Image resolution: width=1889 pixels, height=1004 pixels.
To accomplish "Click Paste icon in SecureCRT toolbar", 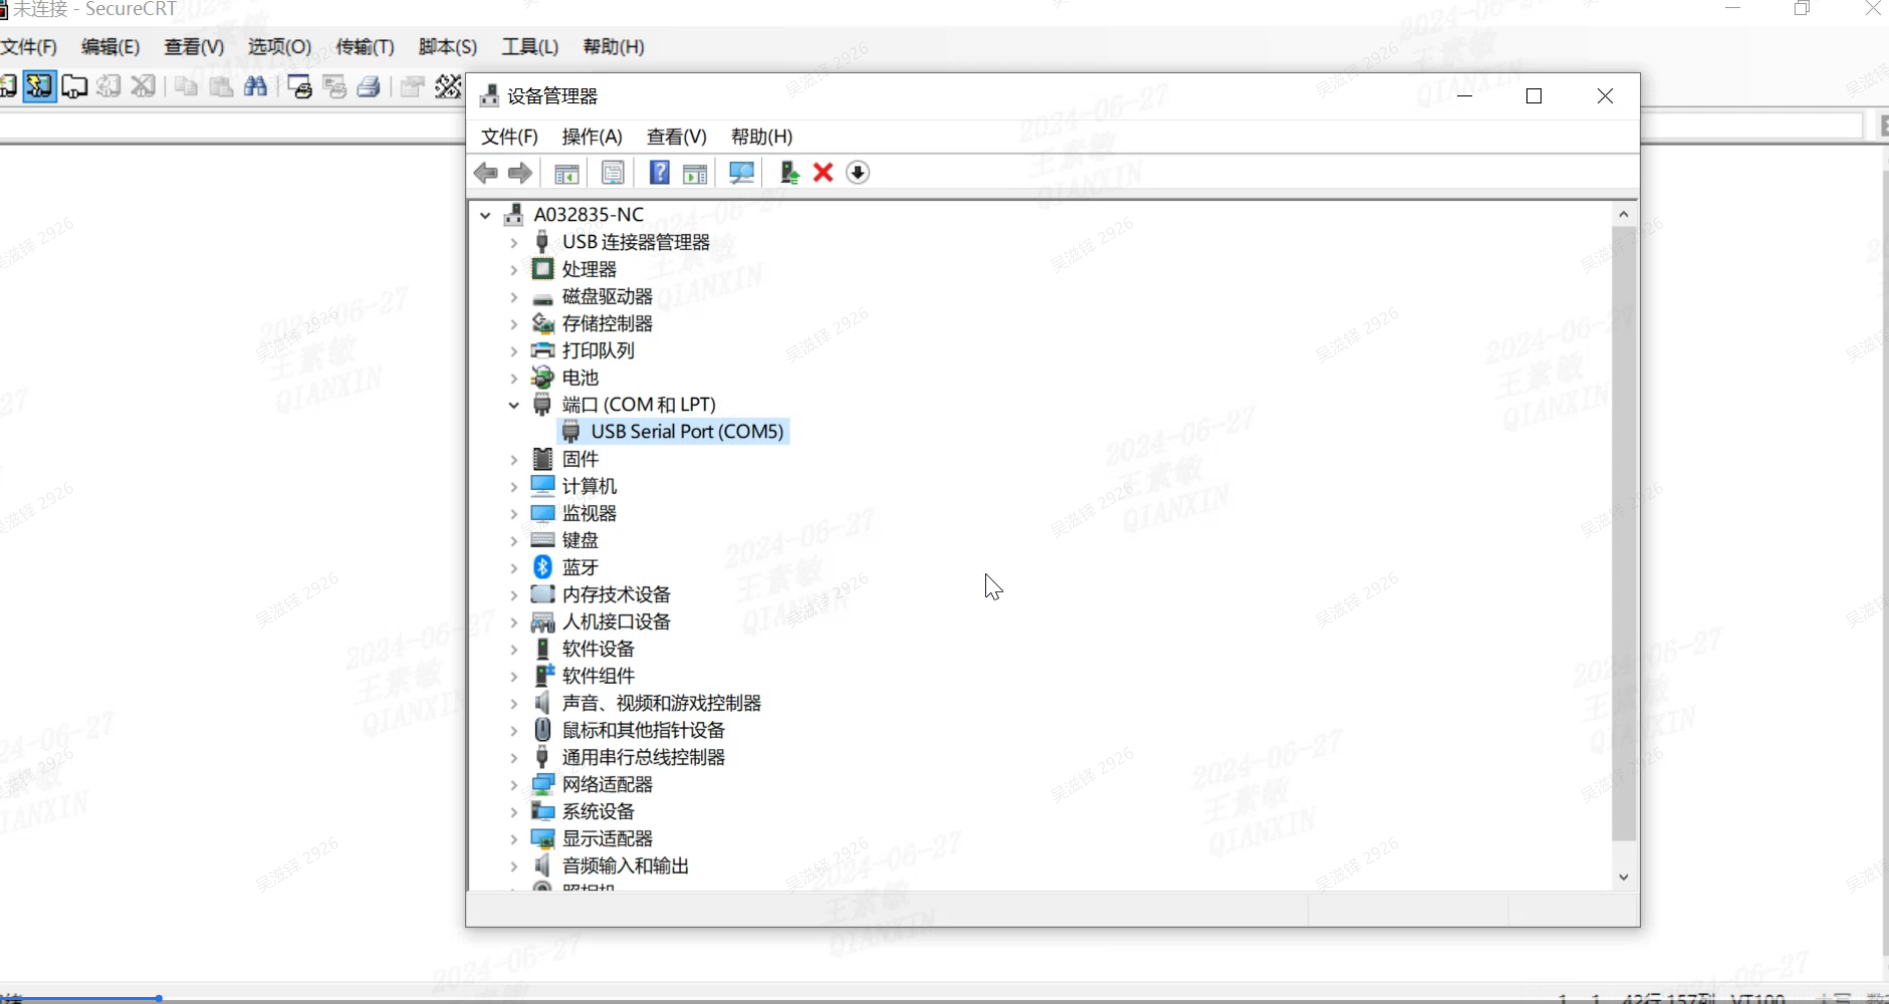I will (x=221, y=86).
